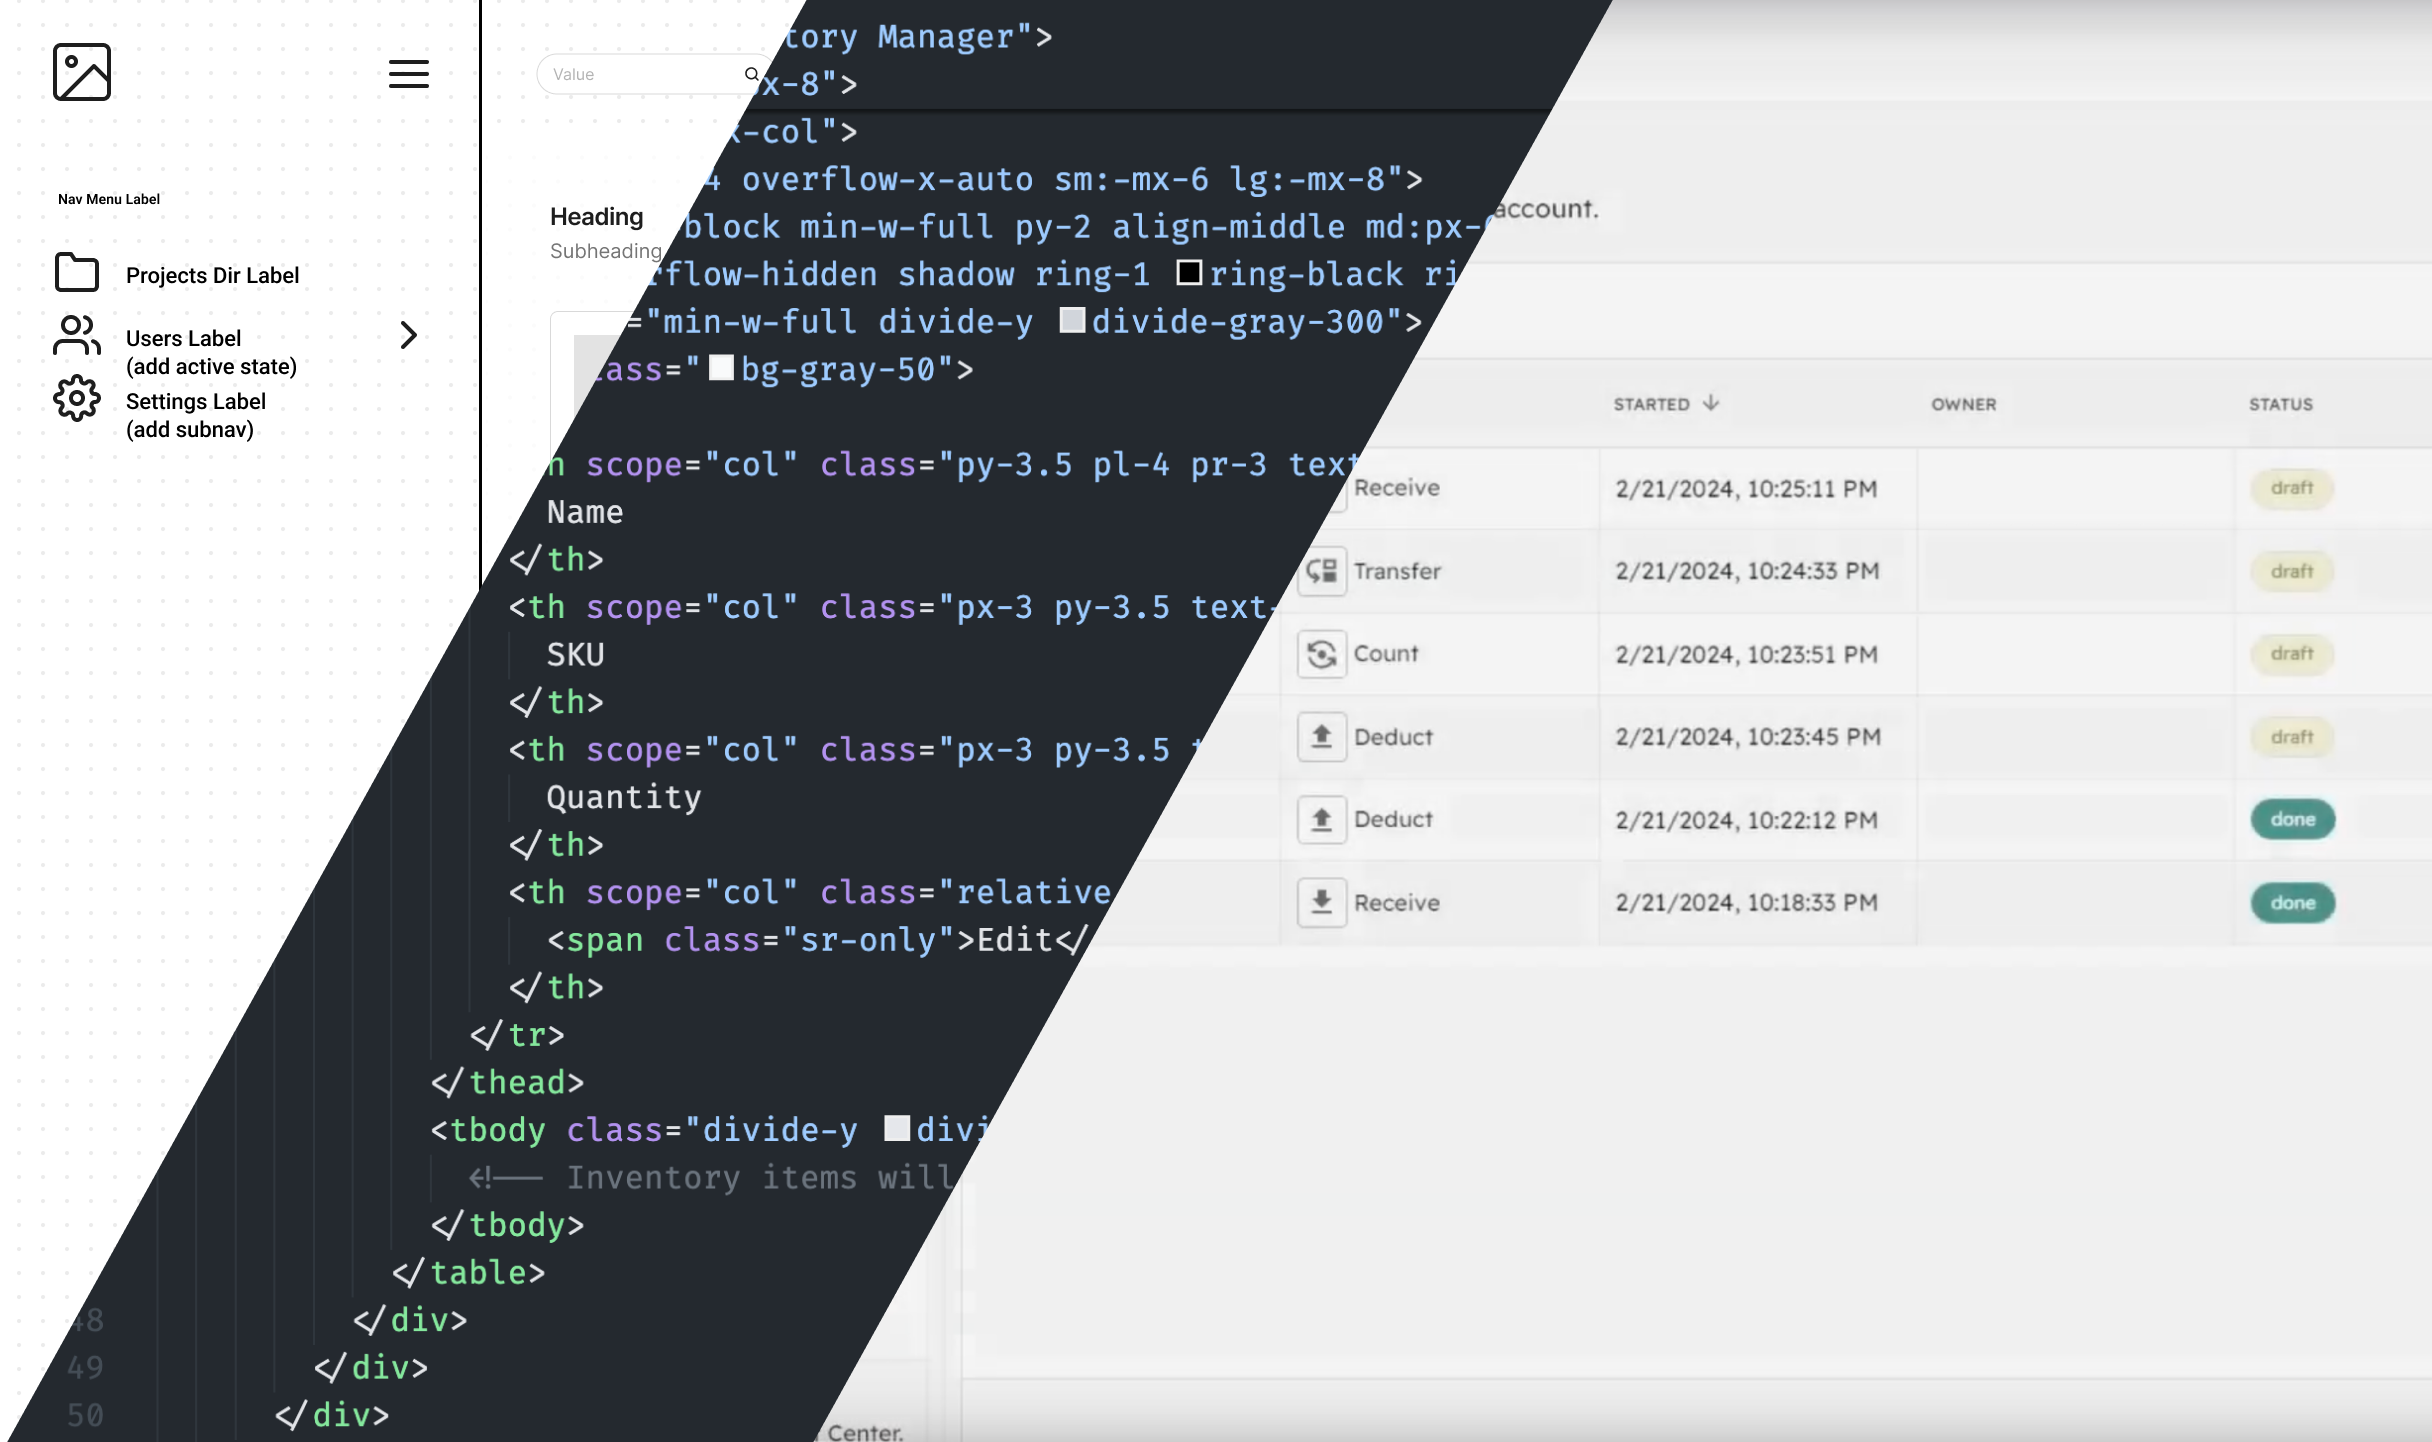The image size is (2432, 1442).
Task: Click the Users people icon
Action: pyautogui.click(x=77, y=336)
